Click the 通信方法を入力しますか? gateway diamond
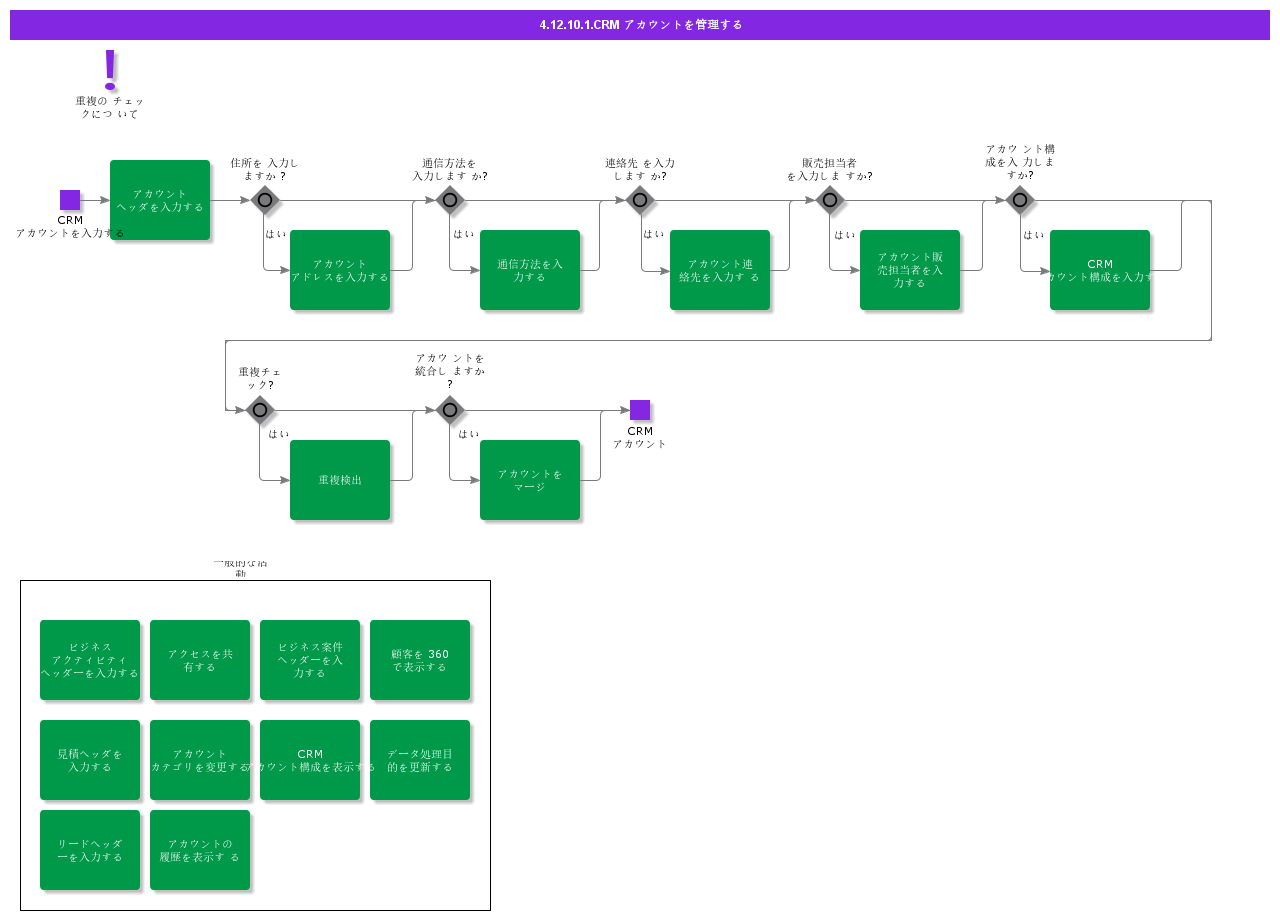 tap(450, 200)
